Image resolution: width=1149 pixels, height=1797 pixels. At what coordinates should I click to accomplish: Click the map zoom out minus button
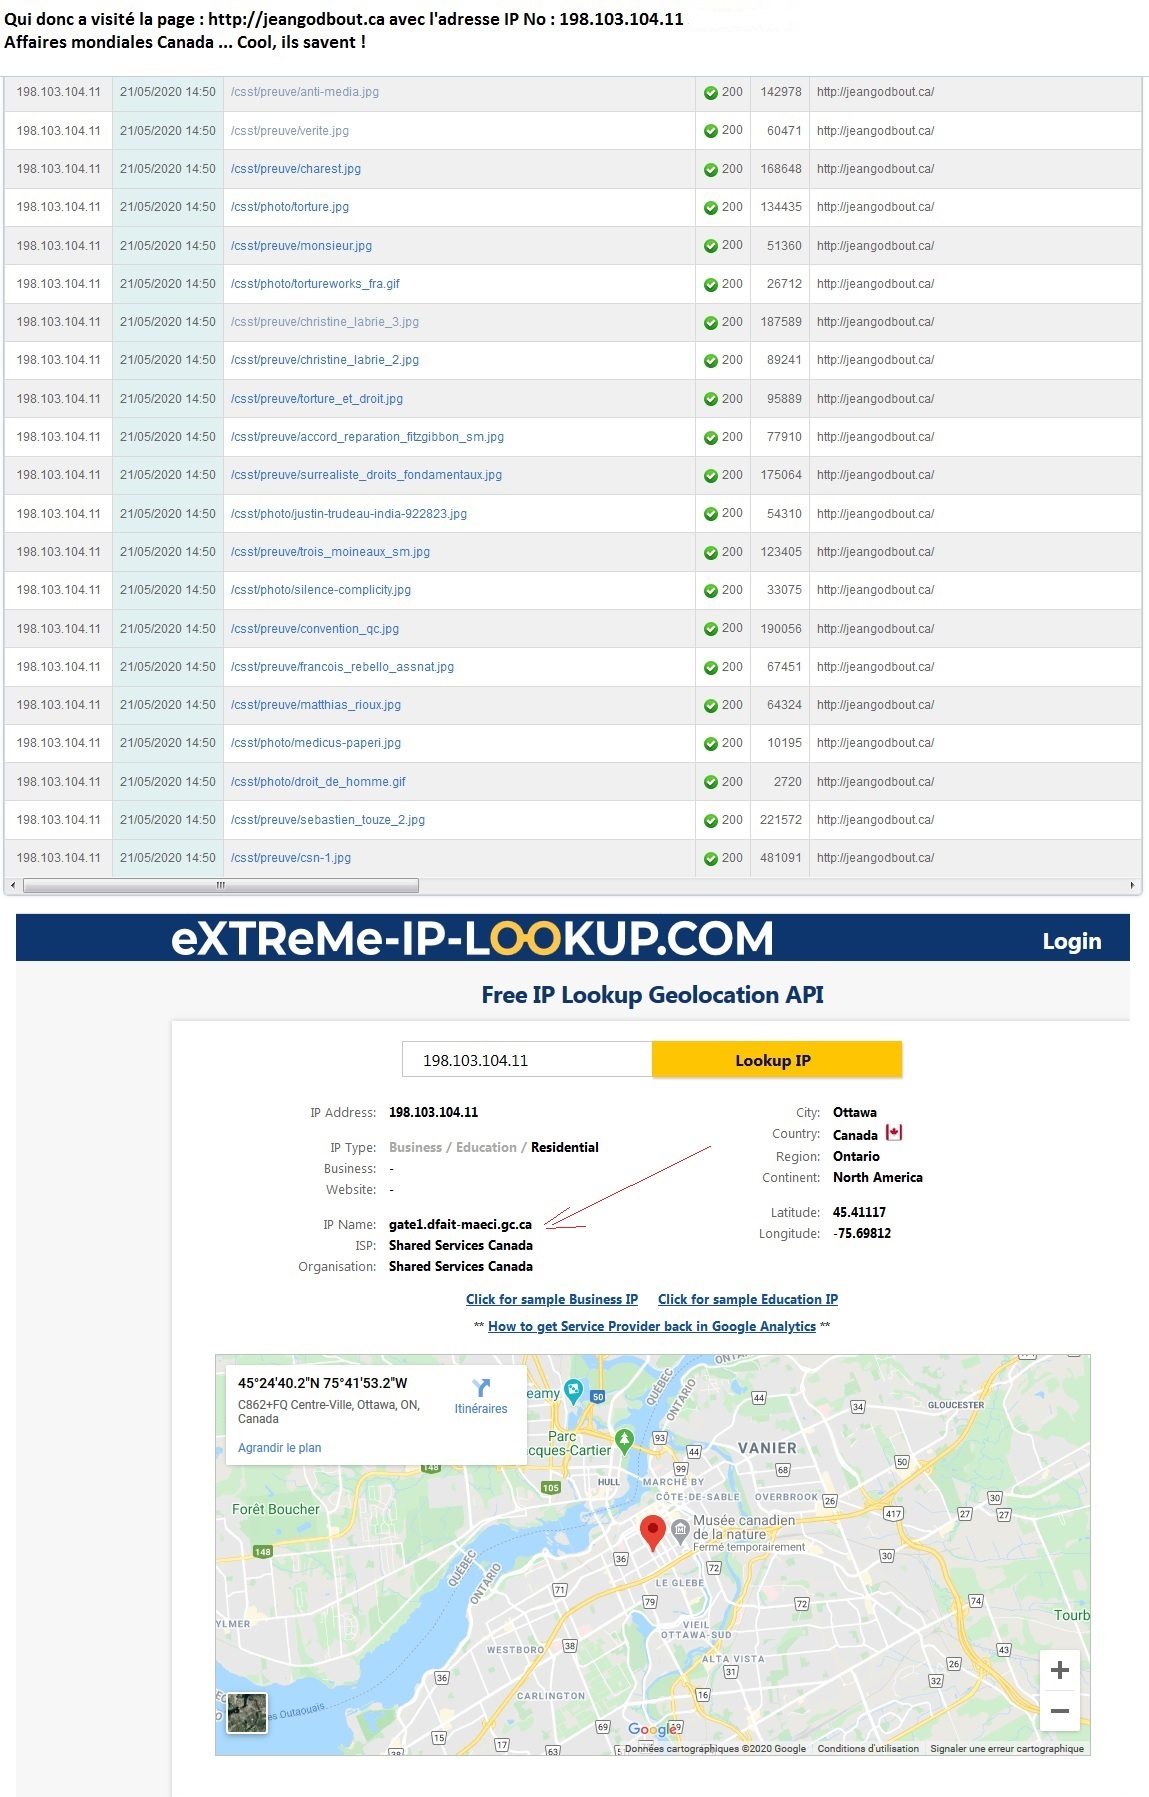click(1060, 1711)
